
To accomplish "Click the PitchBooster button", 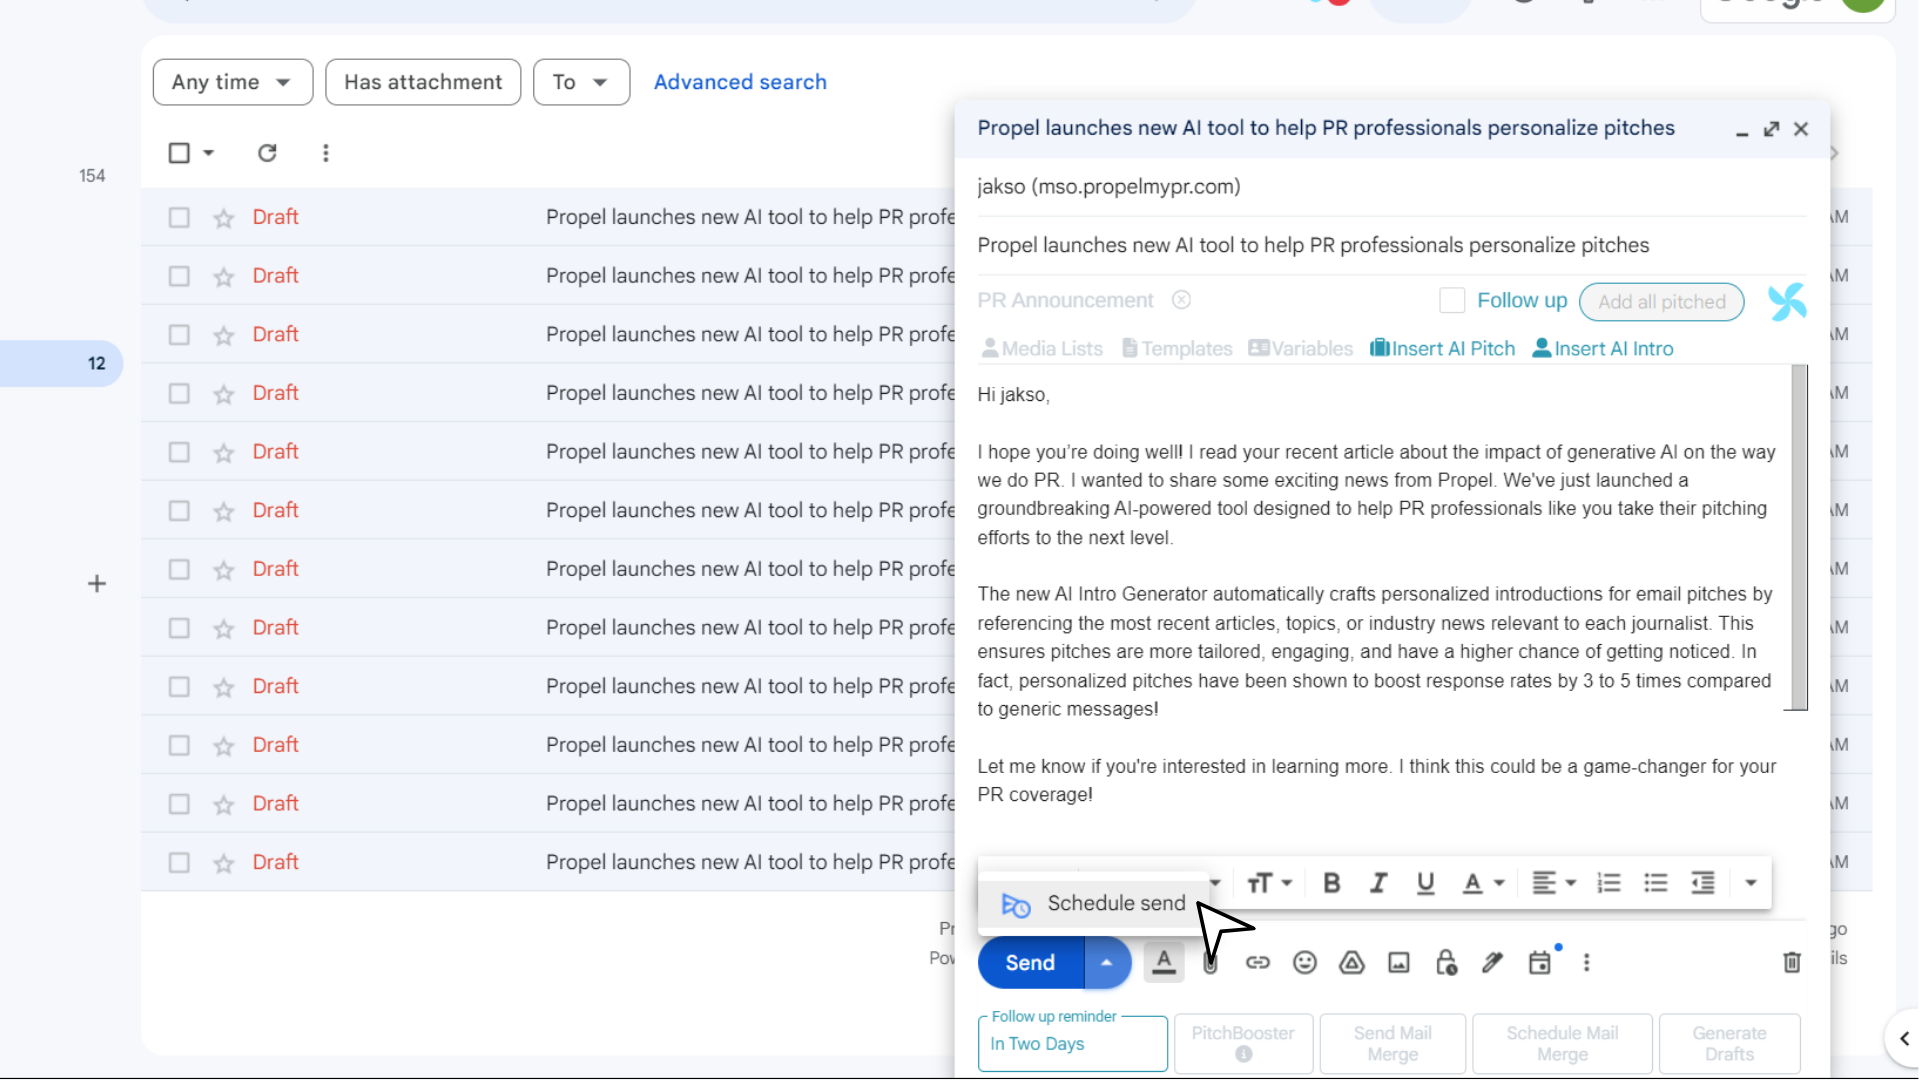I will pos(1243,1043).
